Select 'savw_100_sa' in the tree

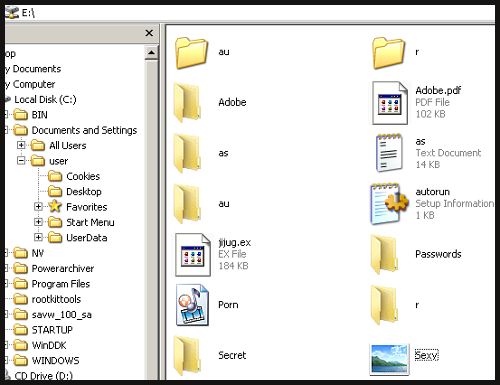tap(62, 315)
